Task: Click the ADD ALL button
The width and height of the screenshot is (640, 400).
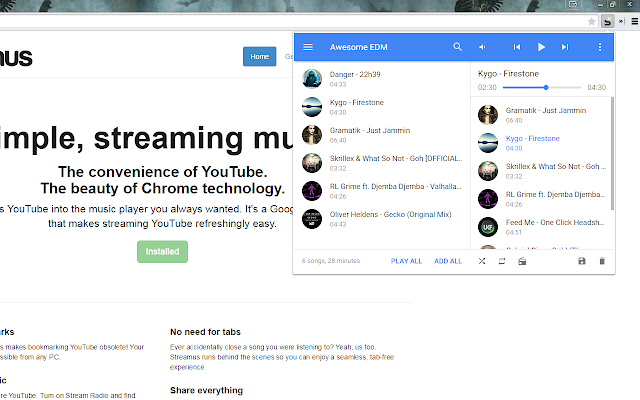Action: (447, 261)
